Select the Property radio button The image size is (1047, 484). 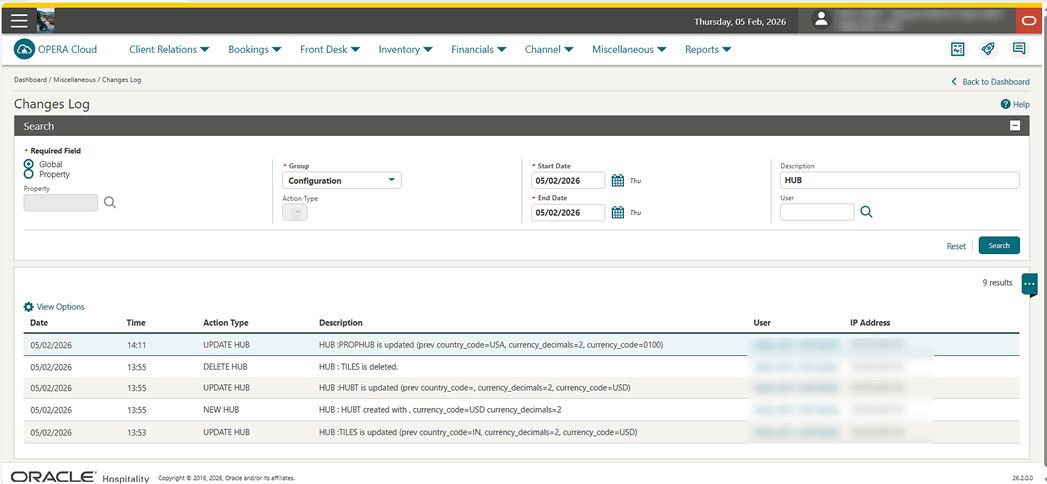click(x=29, y=174)
